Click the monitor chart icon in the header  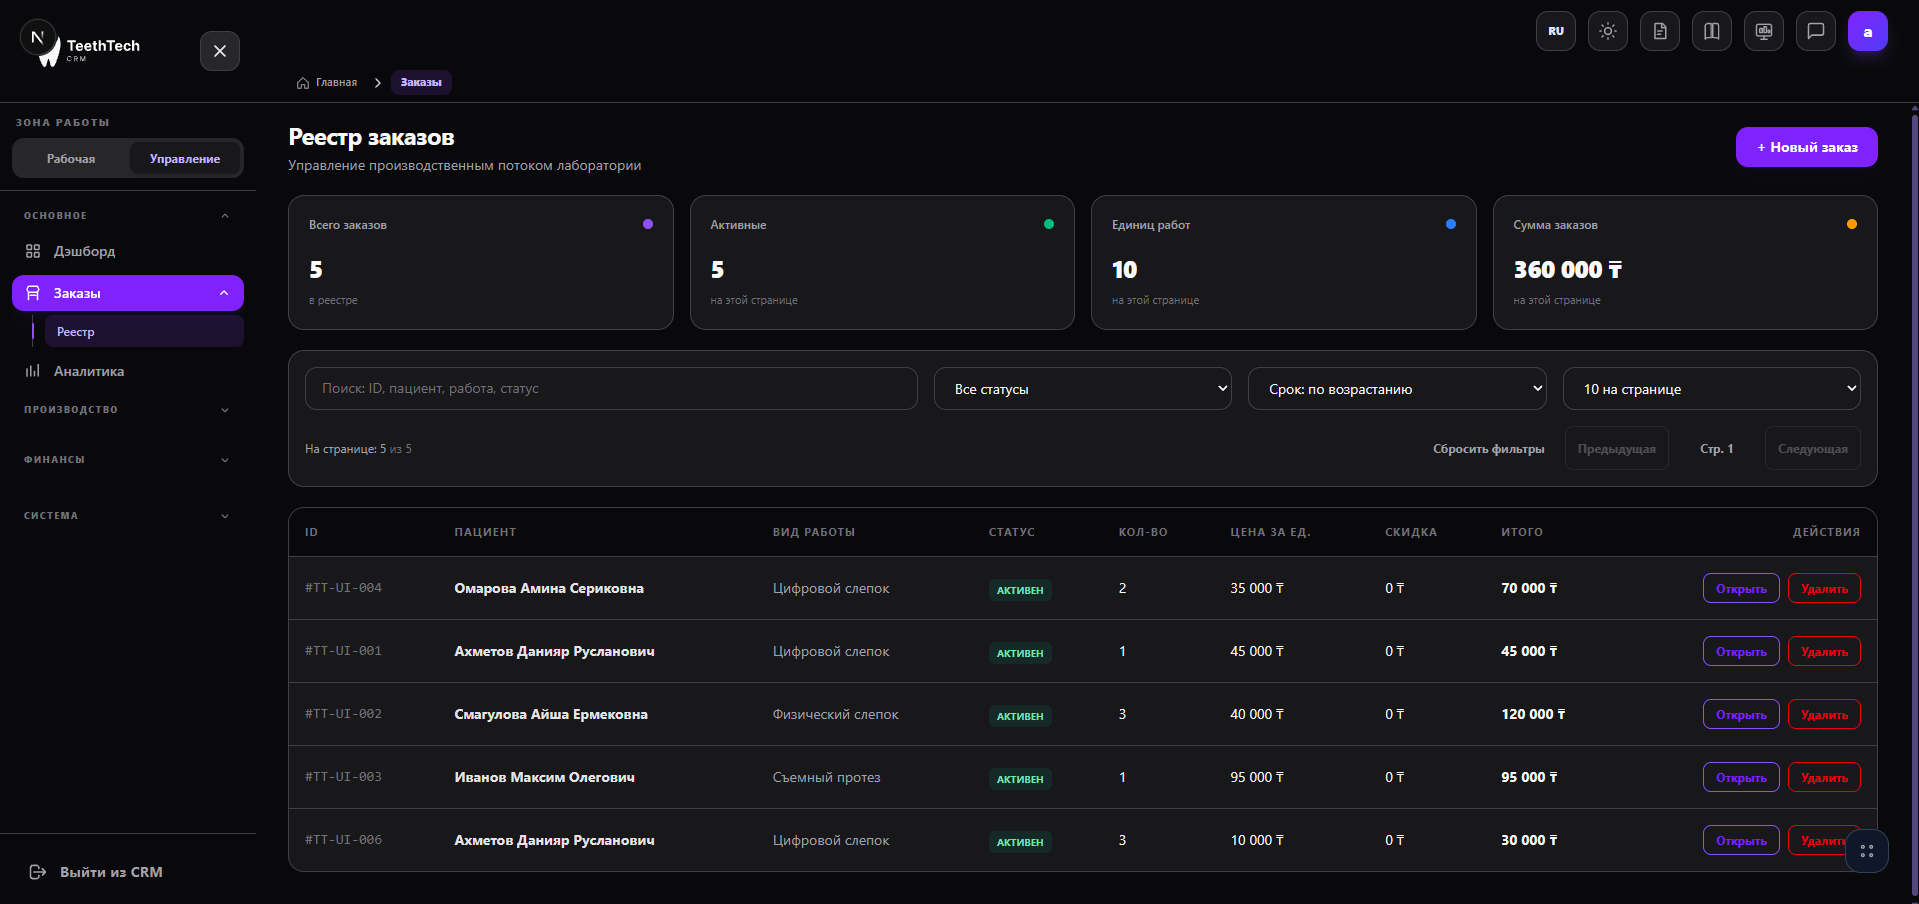1764,31
